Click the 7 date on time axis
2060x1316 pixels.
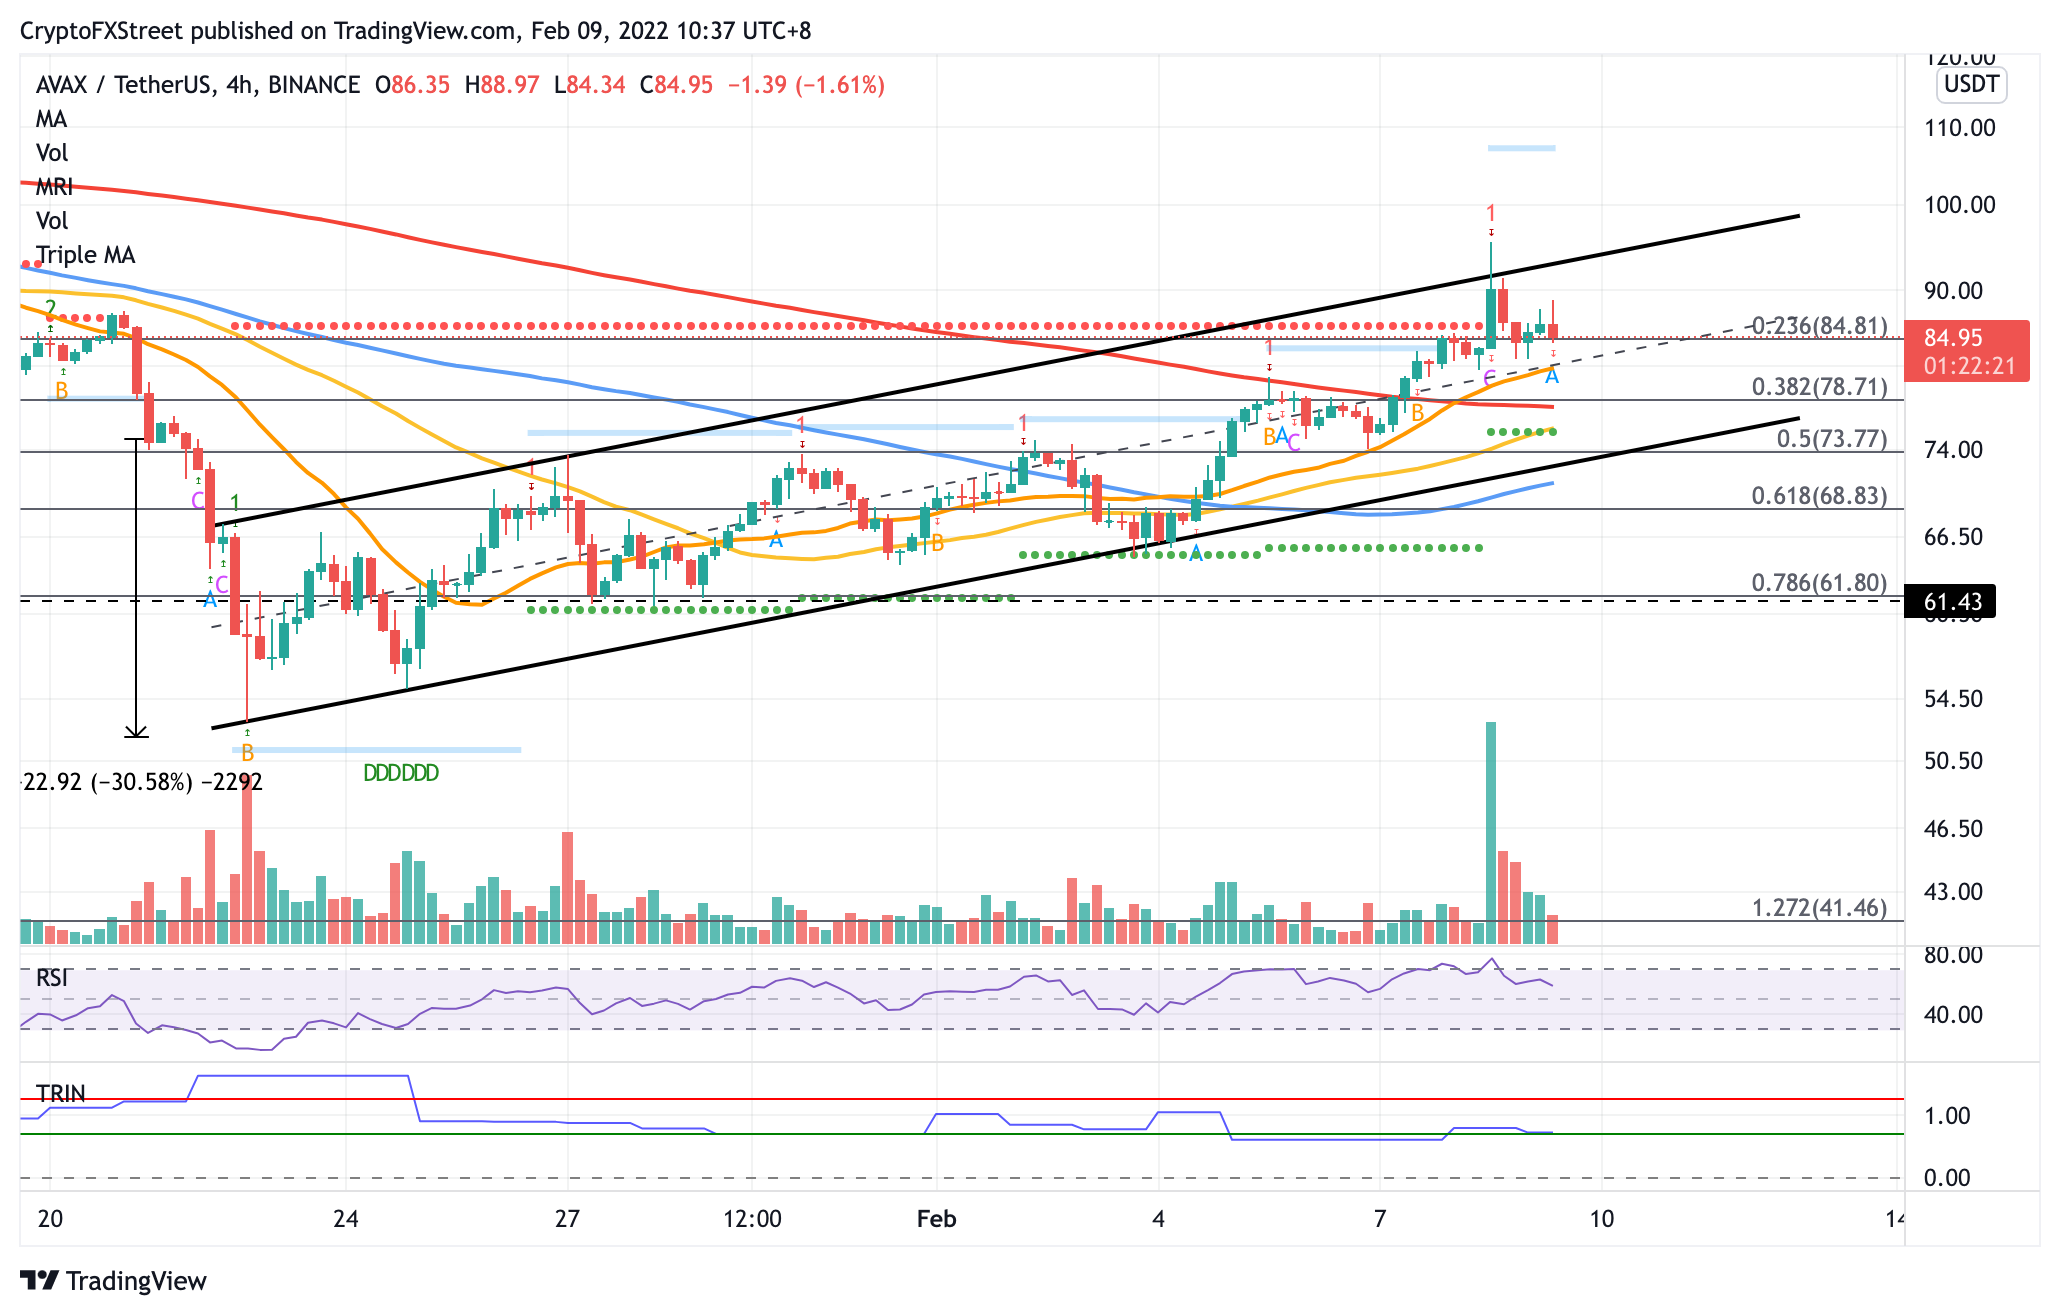[x=1380, y=1219]
